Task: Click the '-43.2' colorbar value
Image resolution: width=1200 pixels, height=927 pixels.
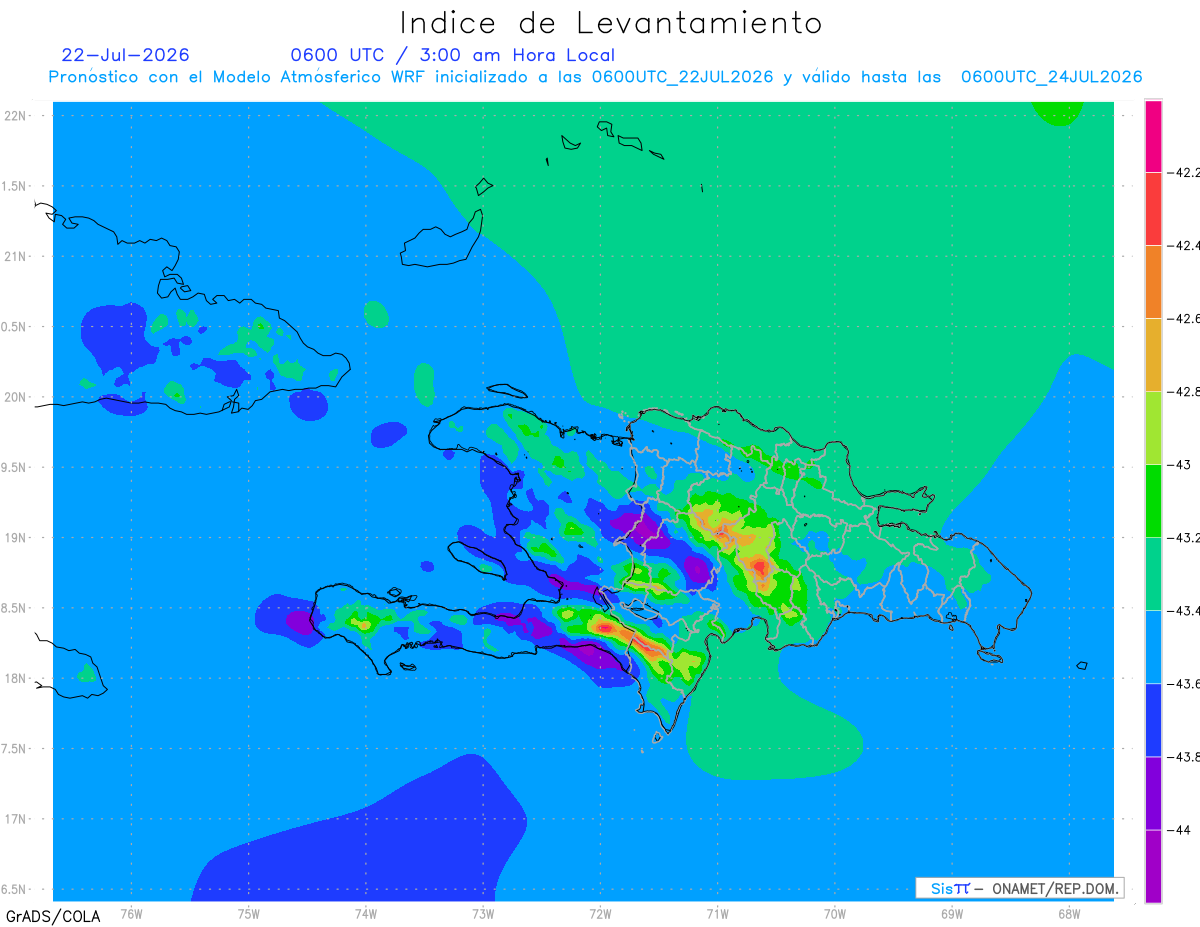Action: [1185, 537]
